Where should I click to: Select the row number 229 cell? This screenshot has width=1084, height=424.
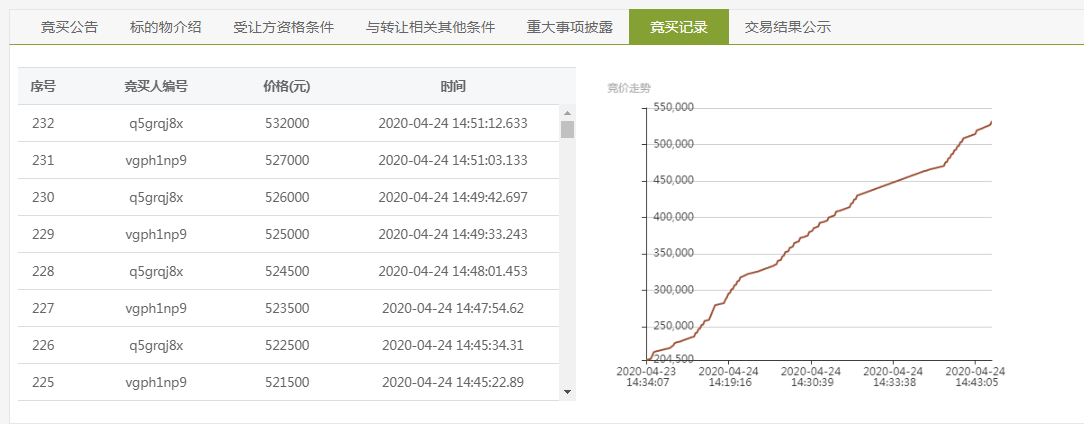43,234
